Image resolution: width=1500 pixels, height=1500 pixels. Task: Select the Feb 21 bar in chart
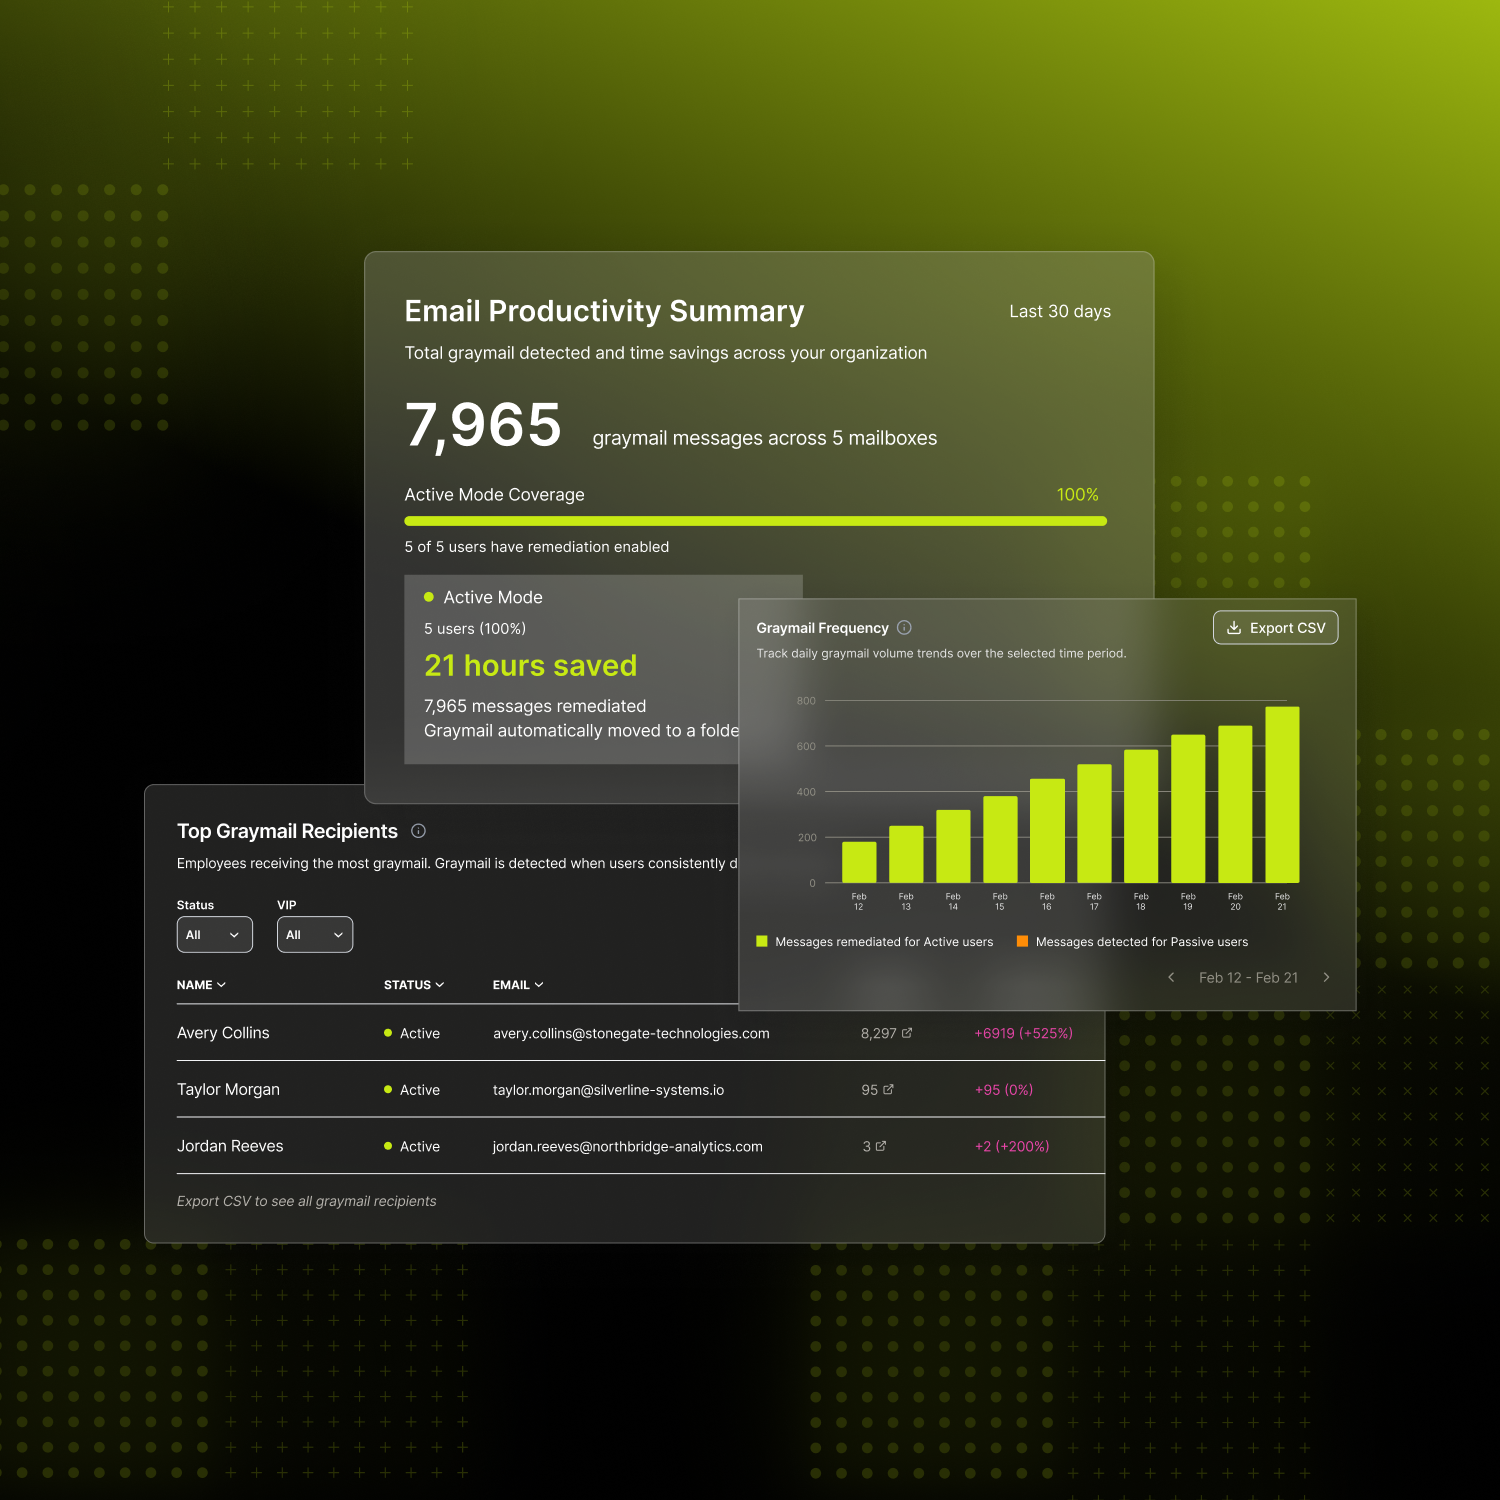point(1282,795)
